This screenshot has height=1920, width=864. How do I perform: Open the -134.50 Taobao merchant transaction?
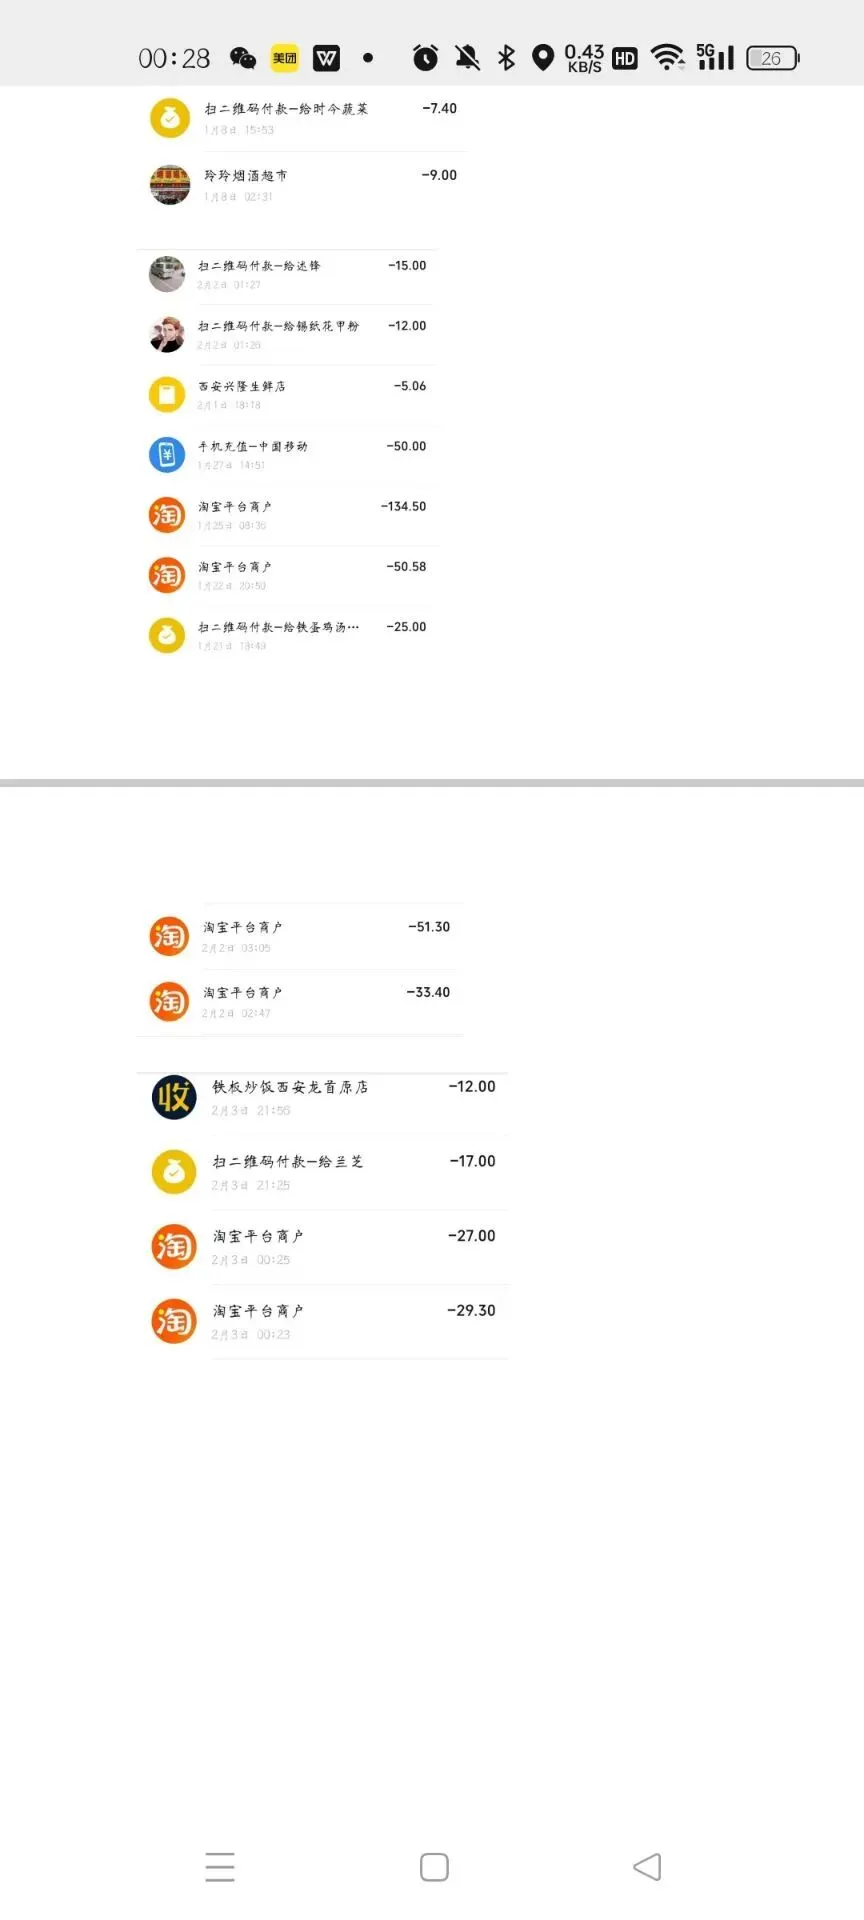pos(287,515)
